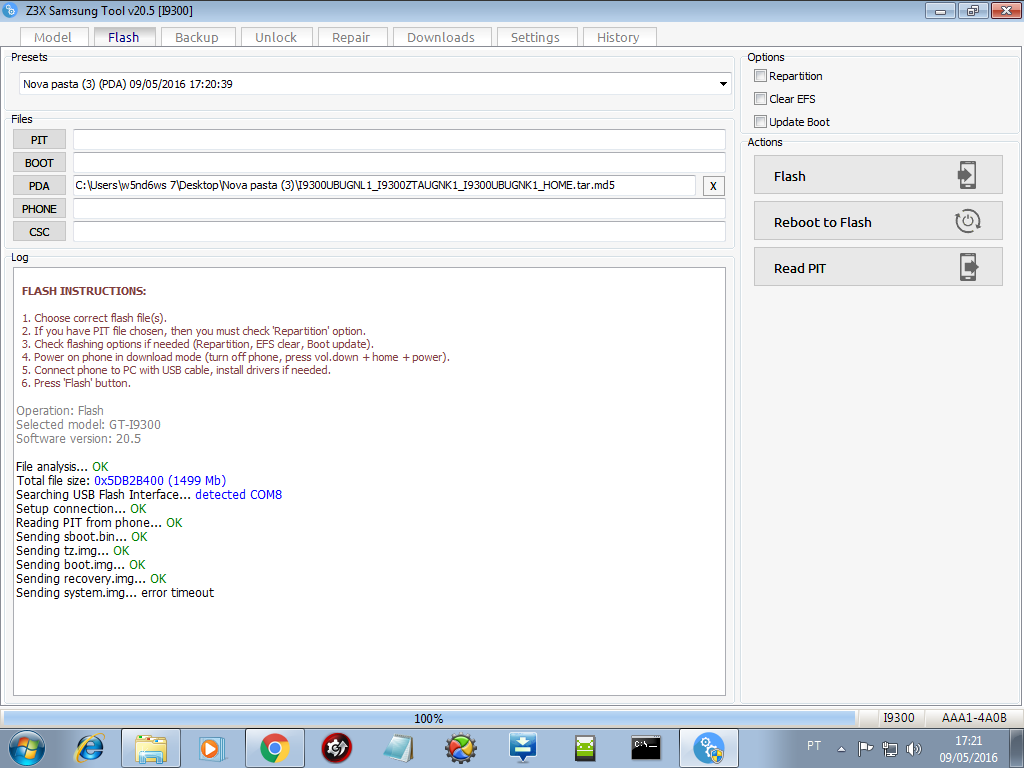The height and width of the screenshot is (768, 1024).
Task: Click the CSC file path field
Action: tap(399, 232)
